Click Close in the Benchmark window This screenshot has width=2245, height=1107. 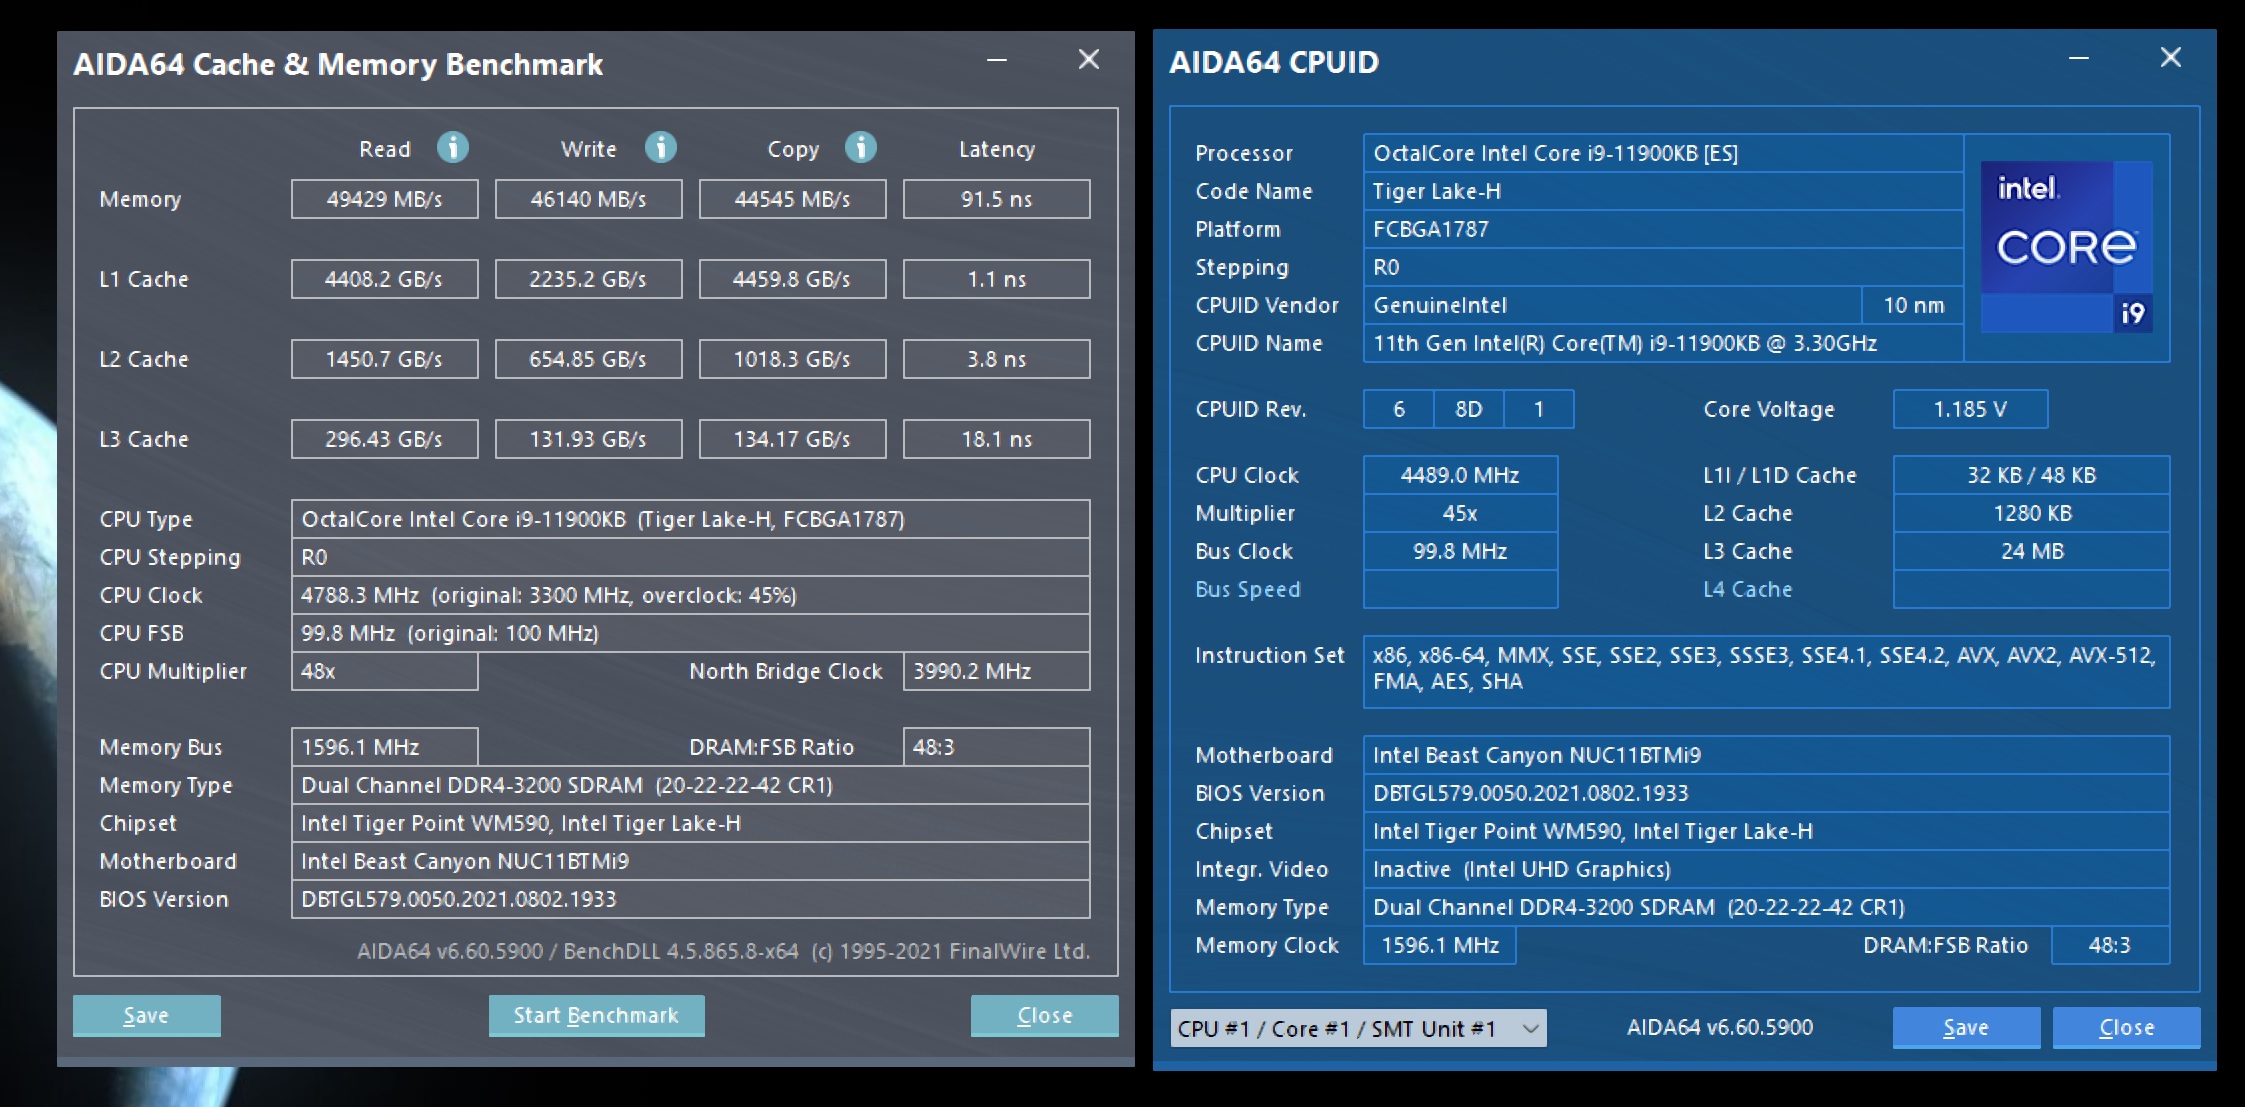pos(1044,1015)
